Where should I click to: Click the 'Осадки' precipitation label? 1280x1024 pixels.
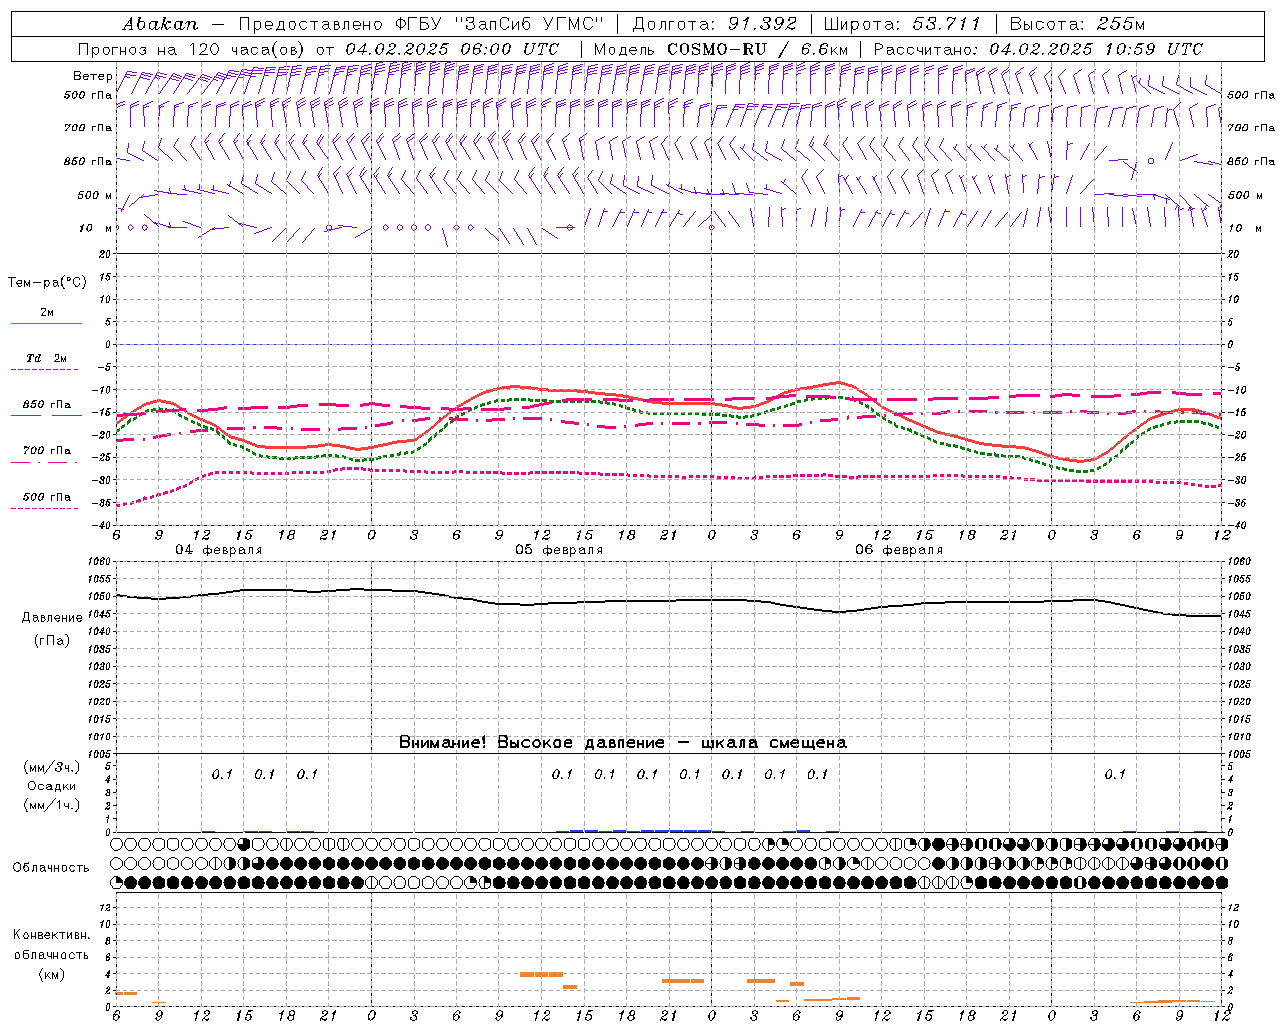tap(52, 786)
